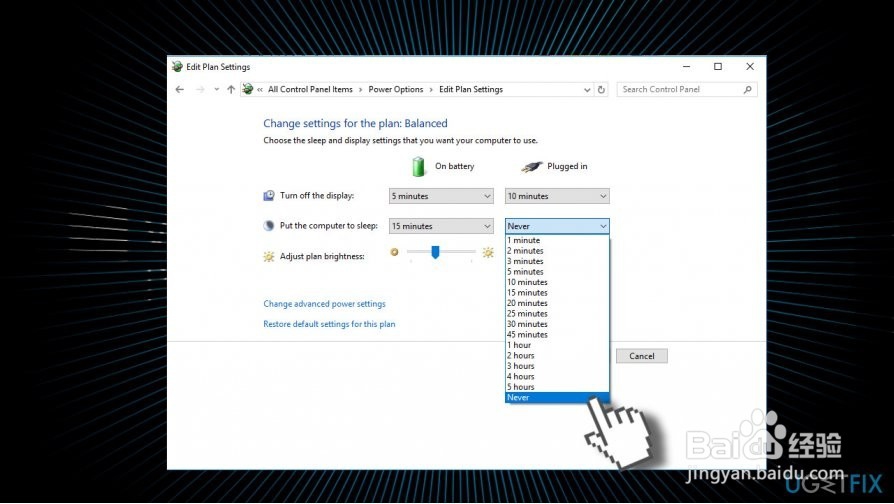The width and height of the screenshot is (894, 504).
Task: Collapse the Plugged in sleep dropdown
Action: [557, 226]
